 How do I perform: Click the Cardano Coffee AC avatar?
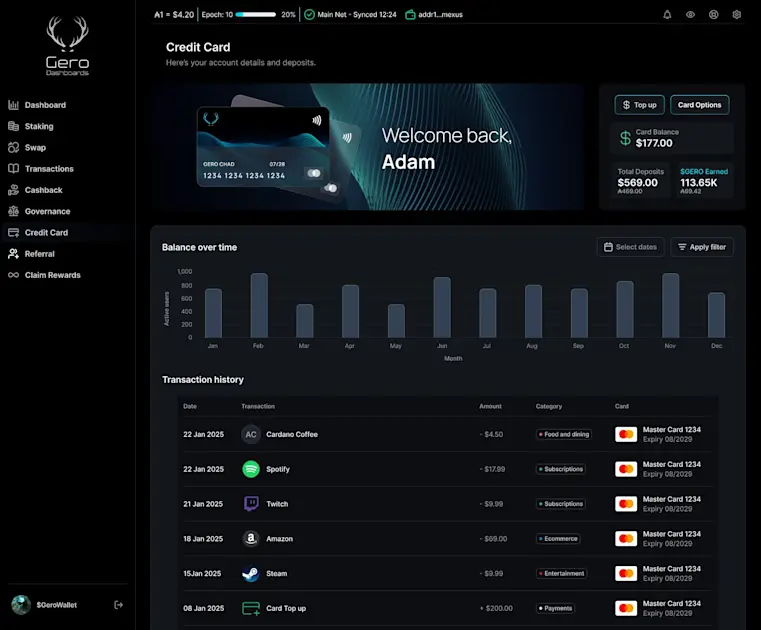coord(251,434)
